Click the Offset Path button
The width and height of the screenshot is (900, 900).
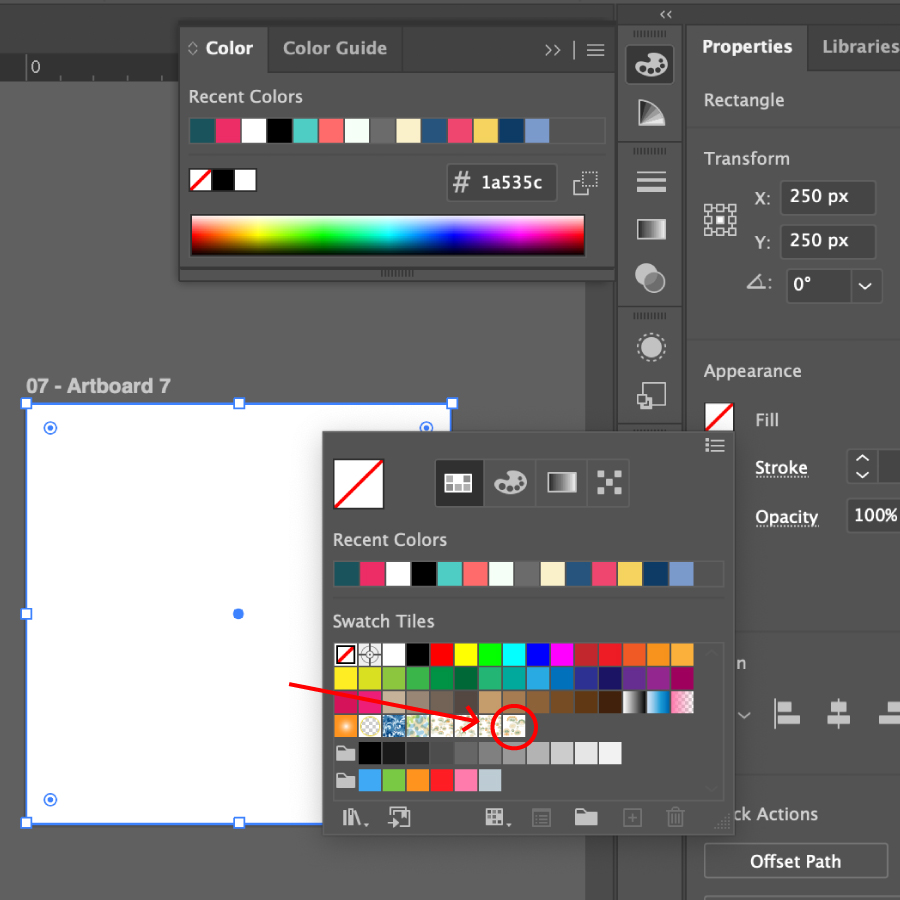[x=796, y=861]
